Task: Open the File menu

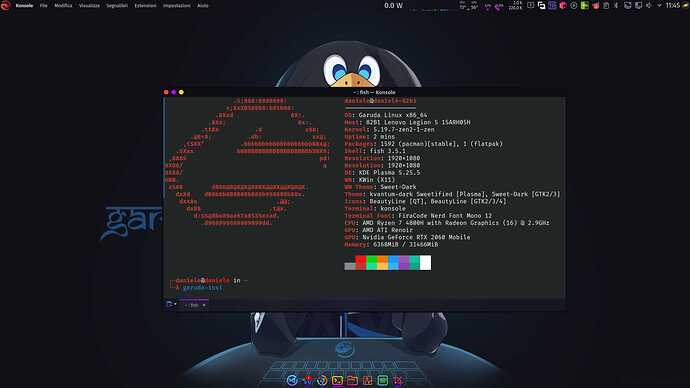Action: pyautogui.click(x=44, y=6)
